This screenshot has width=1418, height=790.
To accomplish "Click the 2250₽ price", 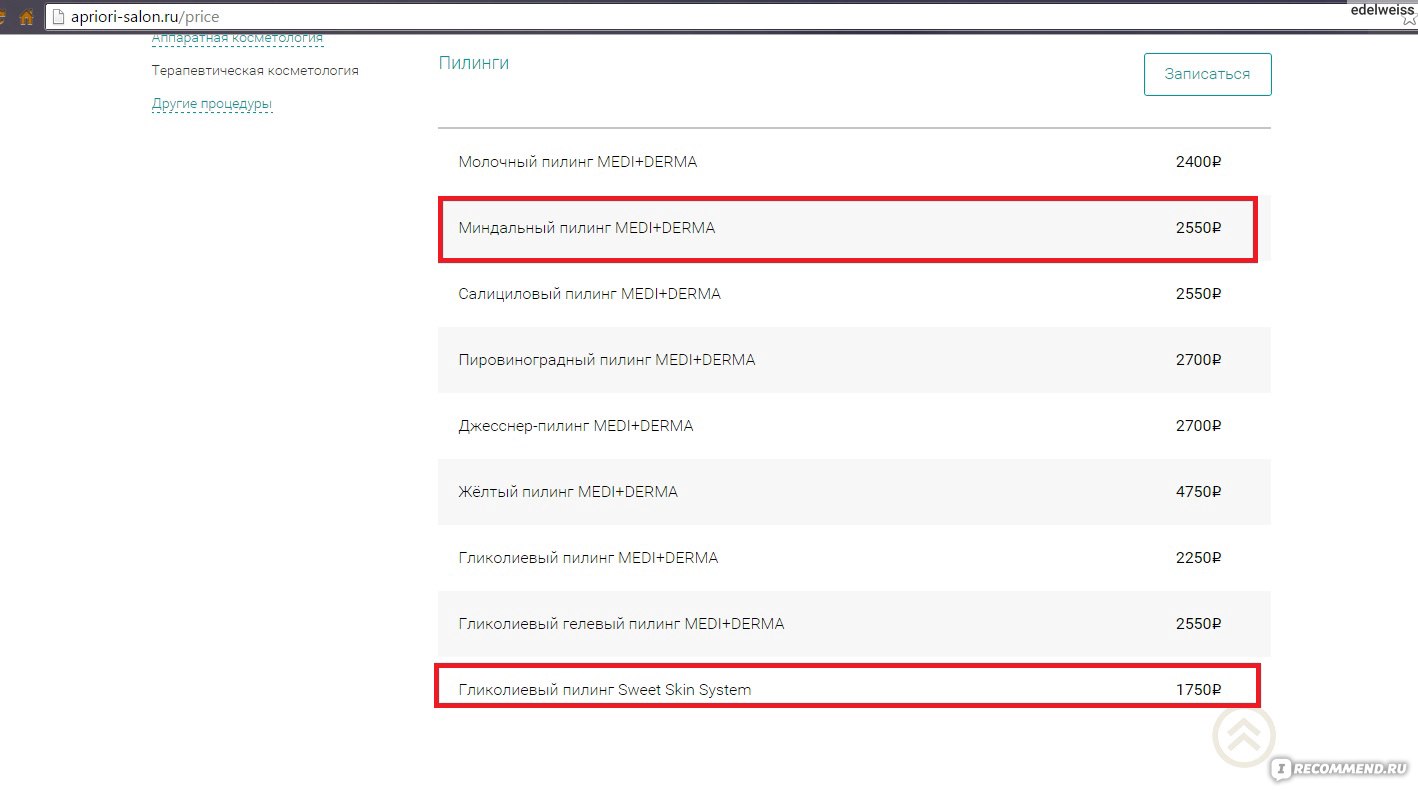I will click(1199, 558).
